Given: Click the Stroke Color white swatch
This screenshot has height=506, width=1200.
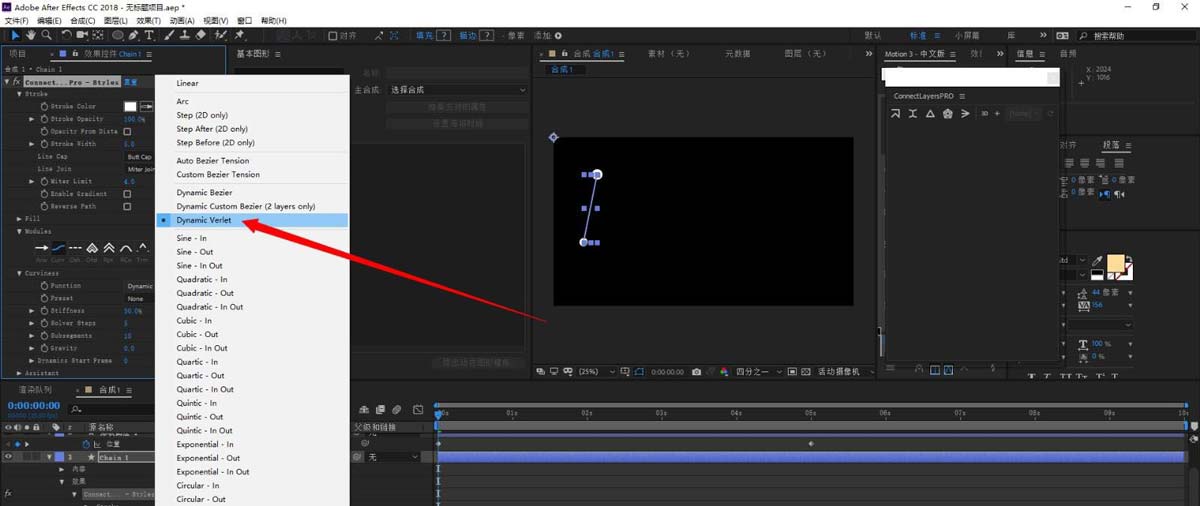Looking at the screenshot, I should point(130,106).
